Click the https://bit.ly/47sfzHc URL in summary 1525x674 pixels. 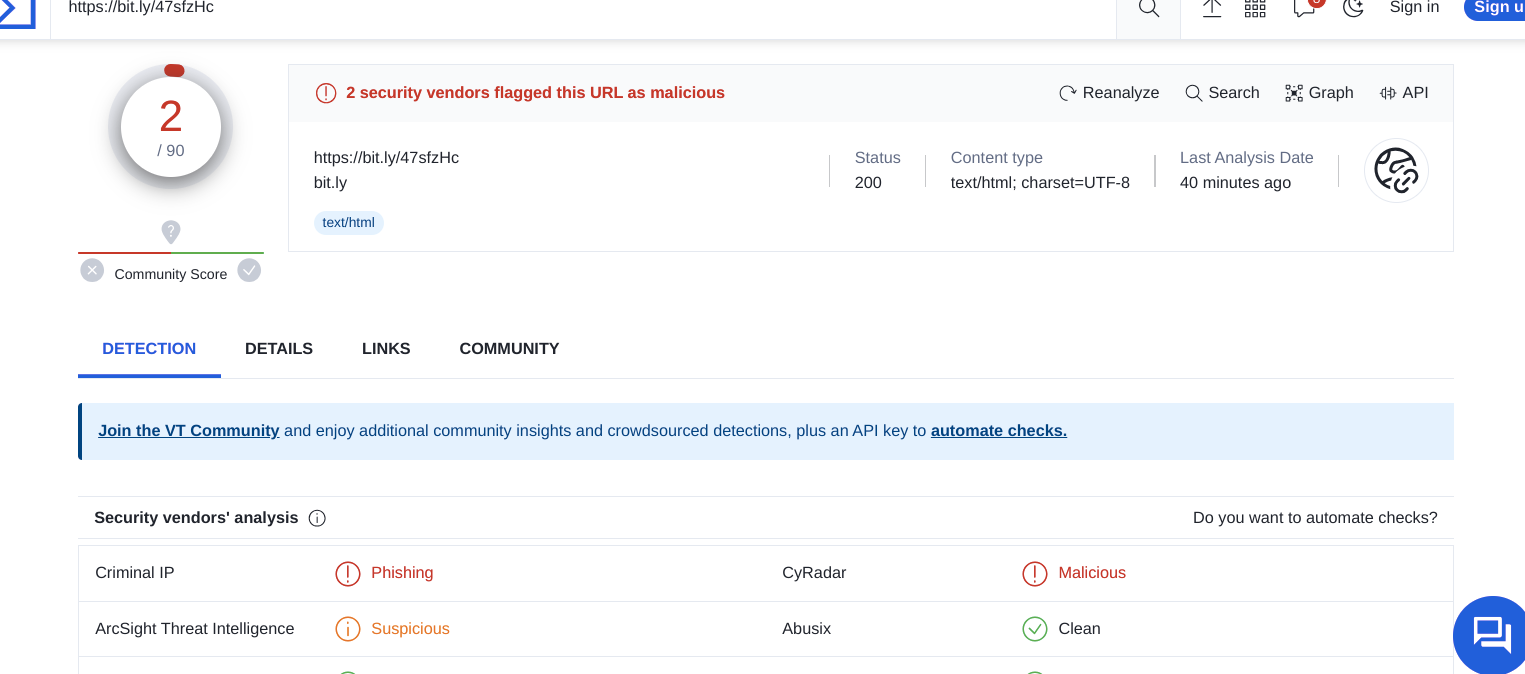[386, 158]
